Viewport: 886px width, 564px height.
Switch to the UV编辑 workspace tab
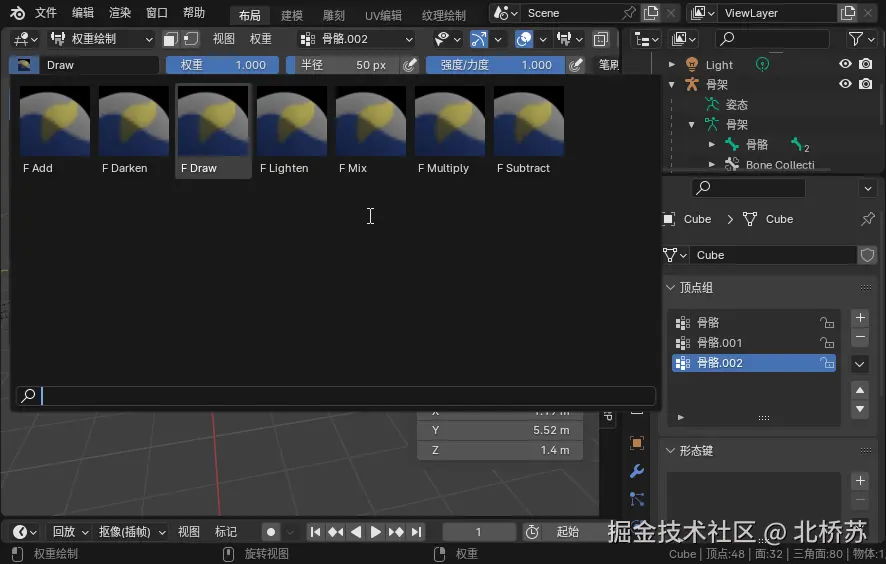coord(383,16)
